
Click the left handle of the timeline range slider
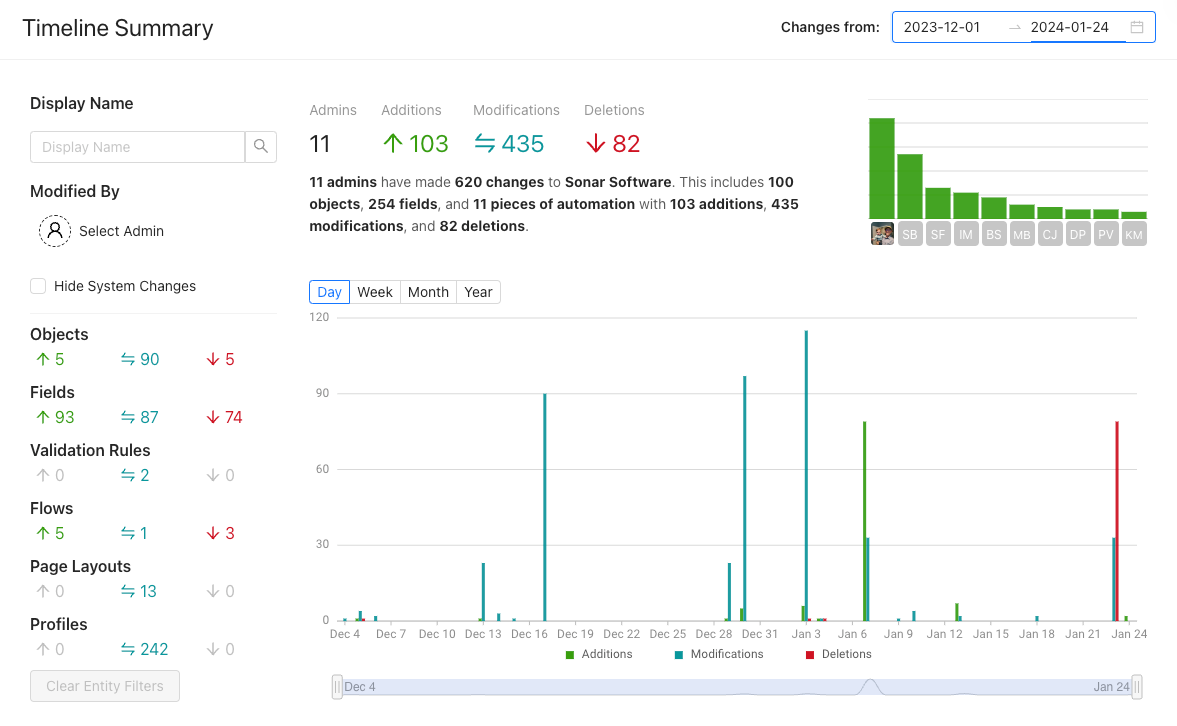pos(337,687)
